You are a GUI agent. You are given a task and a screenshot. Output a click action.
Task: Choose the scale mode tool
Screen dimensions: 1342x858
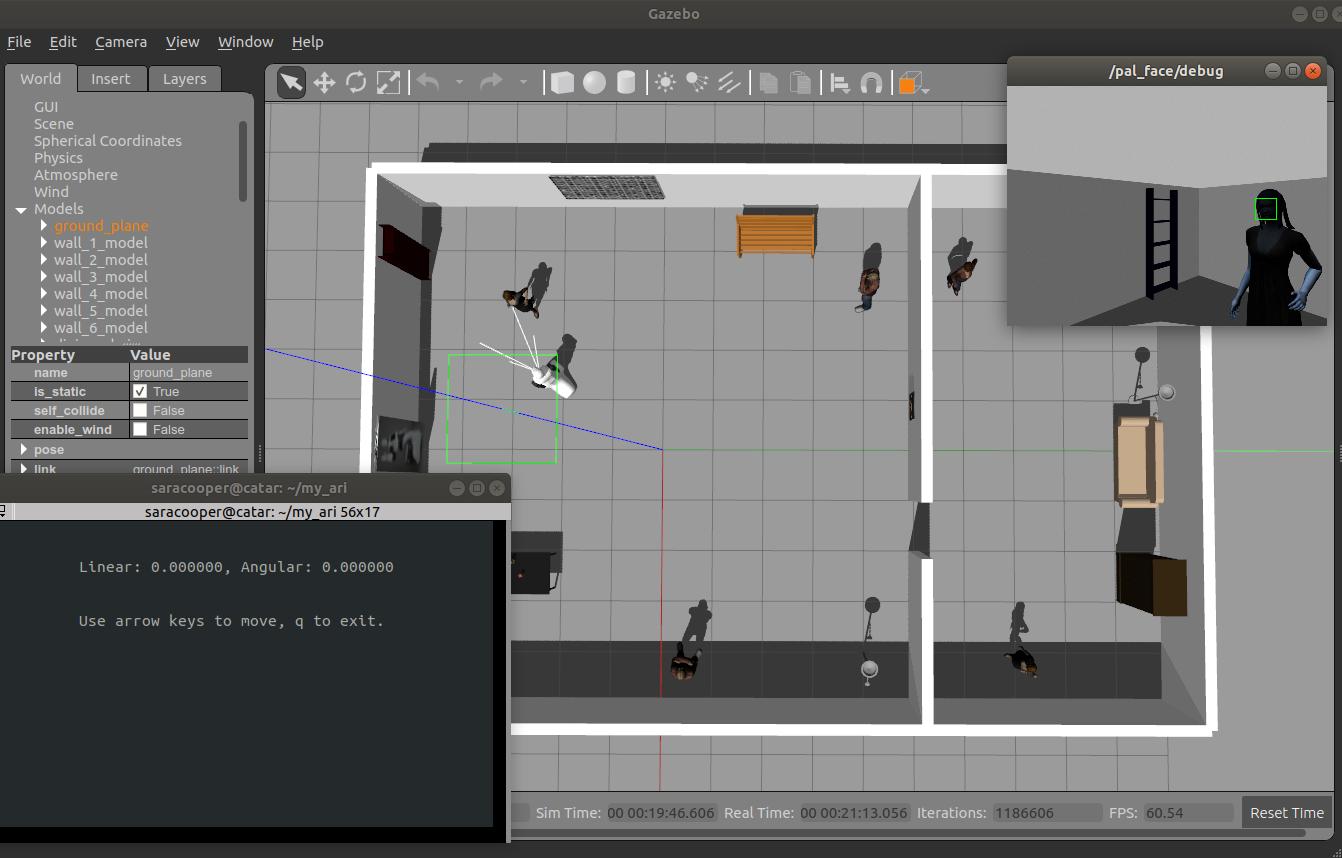pyautogui.click(x=388, y=83)
